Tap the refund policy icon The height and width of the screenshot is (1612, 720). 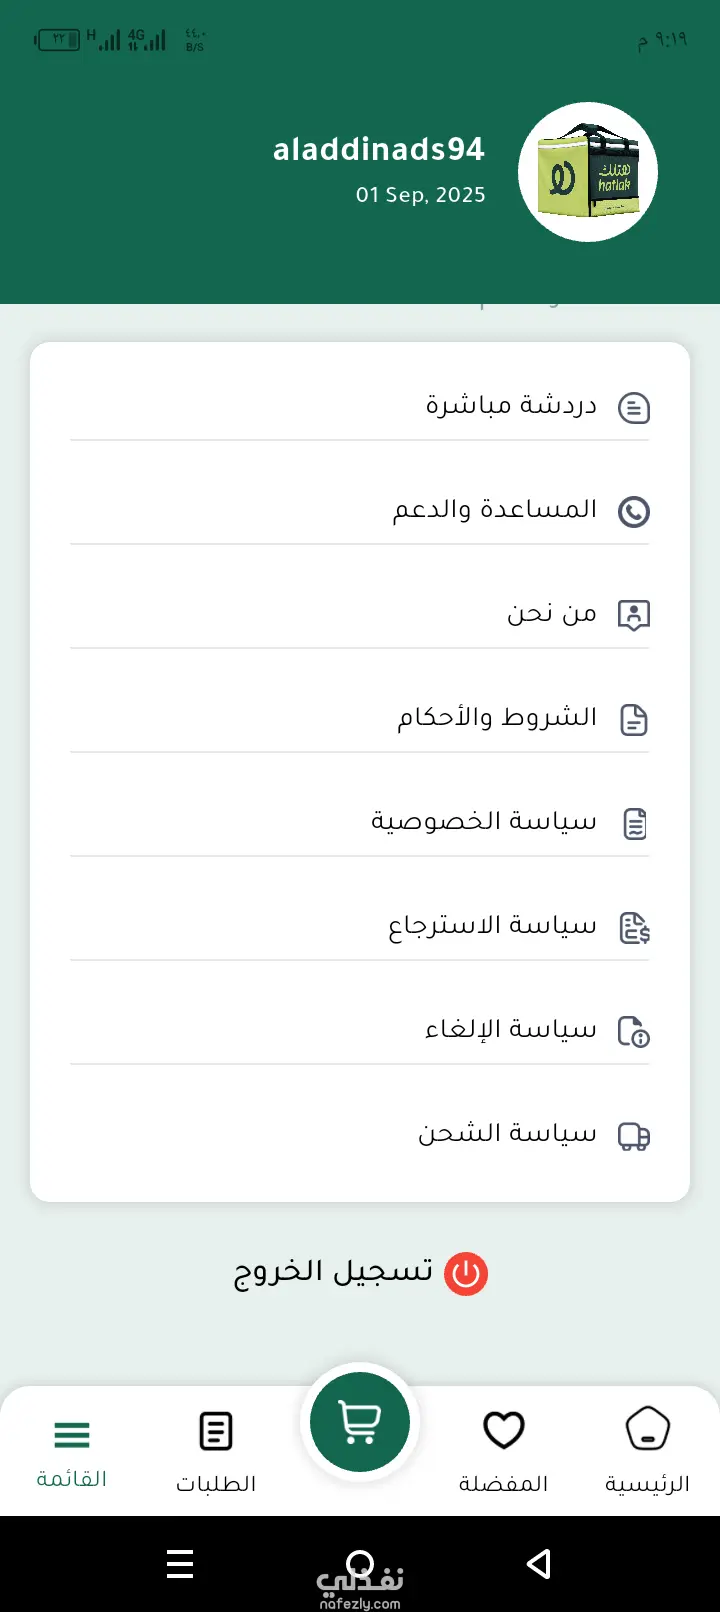pos(635,928)
